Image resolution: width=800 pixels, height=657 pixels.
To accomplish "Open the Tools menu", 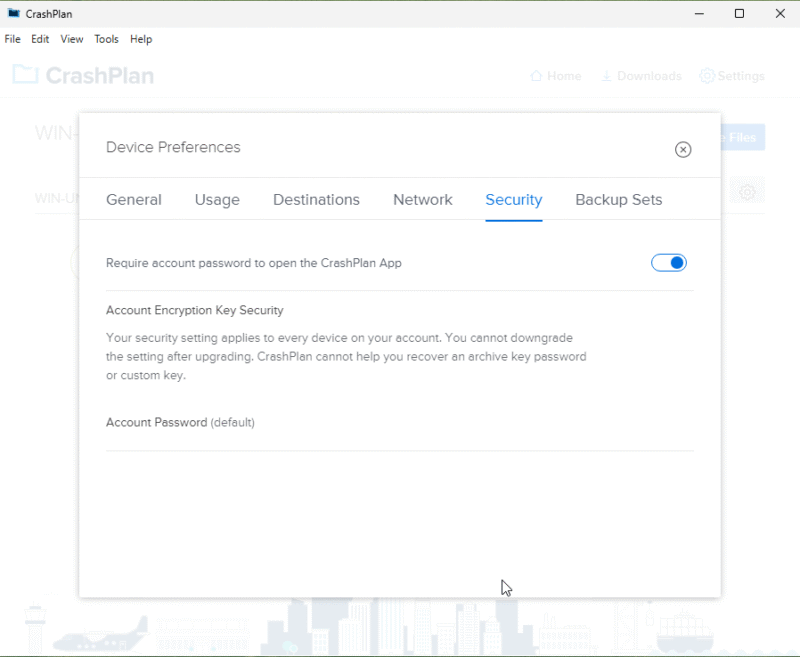I will click(106, 39).
